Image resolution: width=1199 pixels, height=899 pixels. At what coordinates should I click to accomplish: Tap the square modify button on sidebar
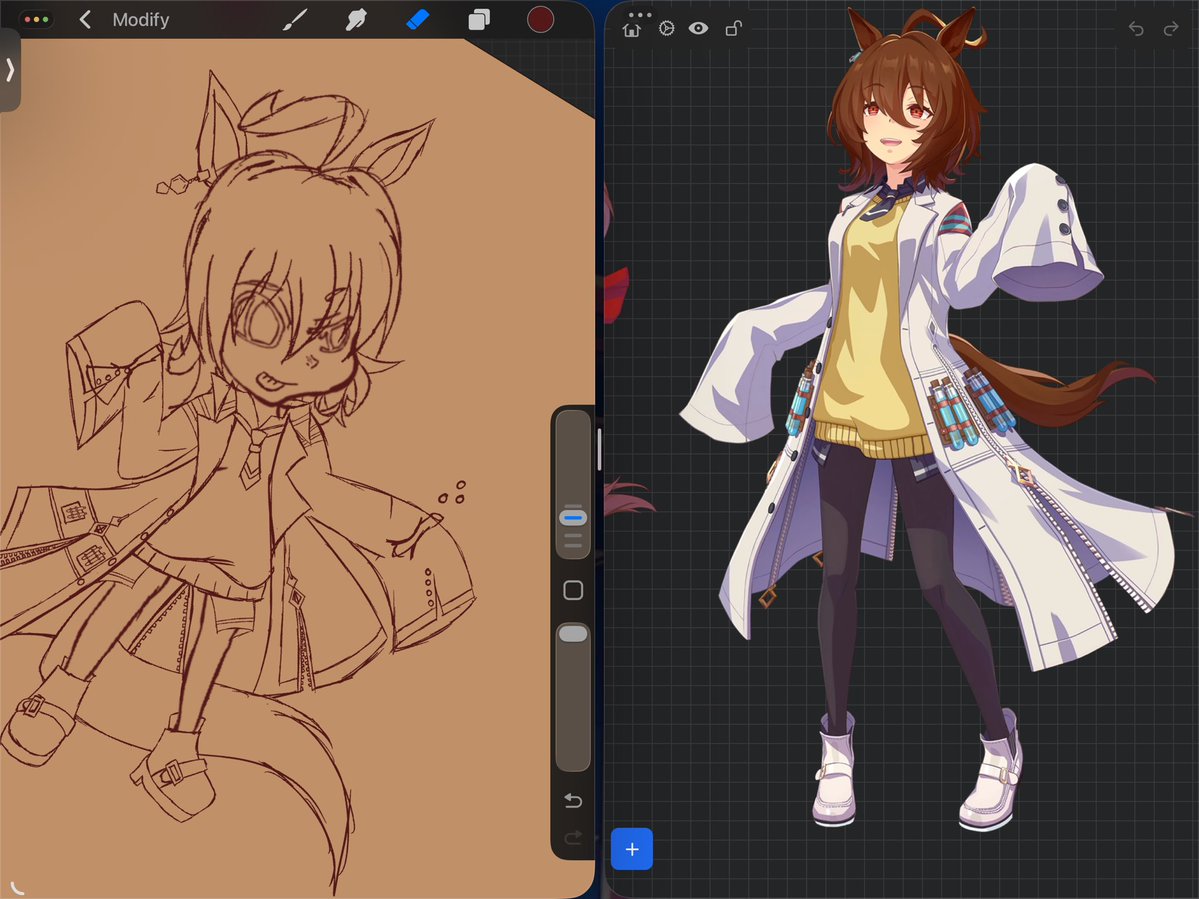pos(573,590)
